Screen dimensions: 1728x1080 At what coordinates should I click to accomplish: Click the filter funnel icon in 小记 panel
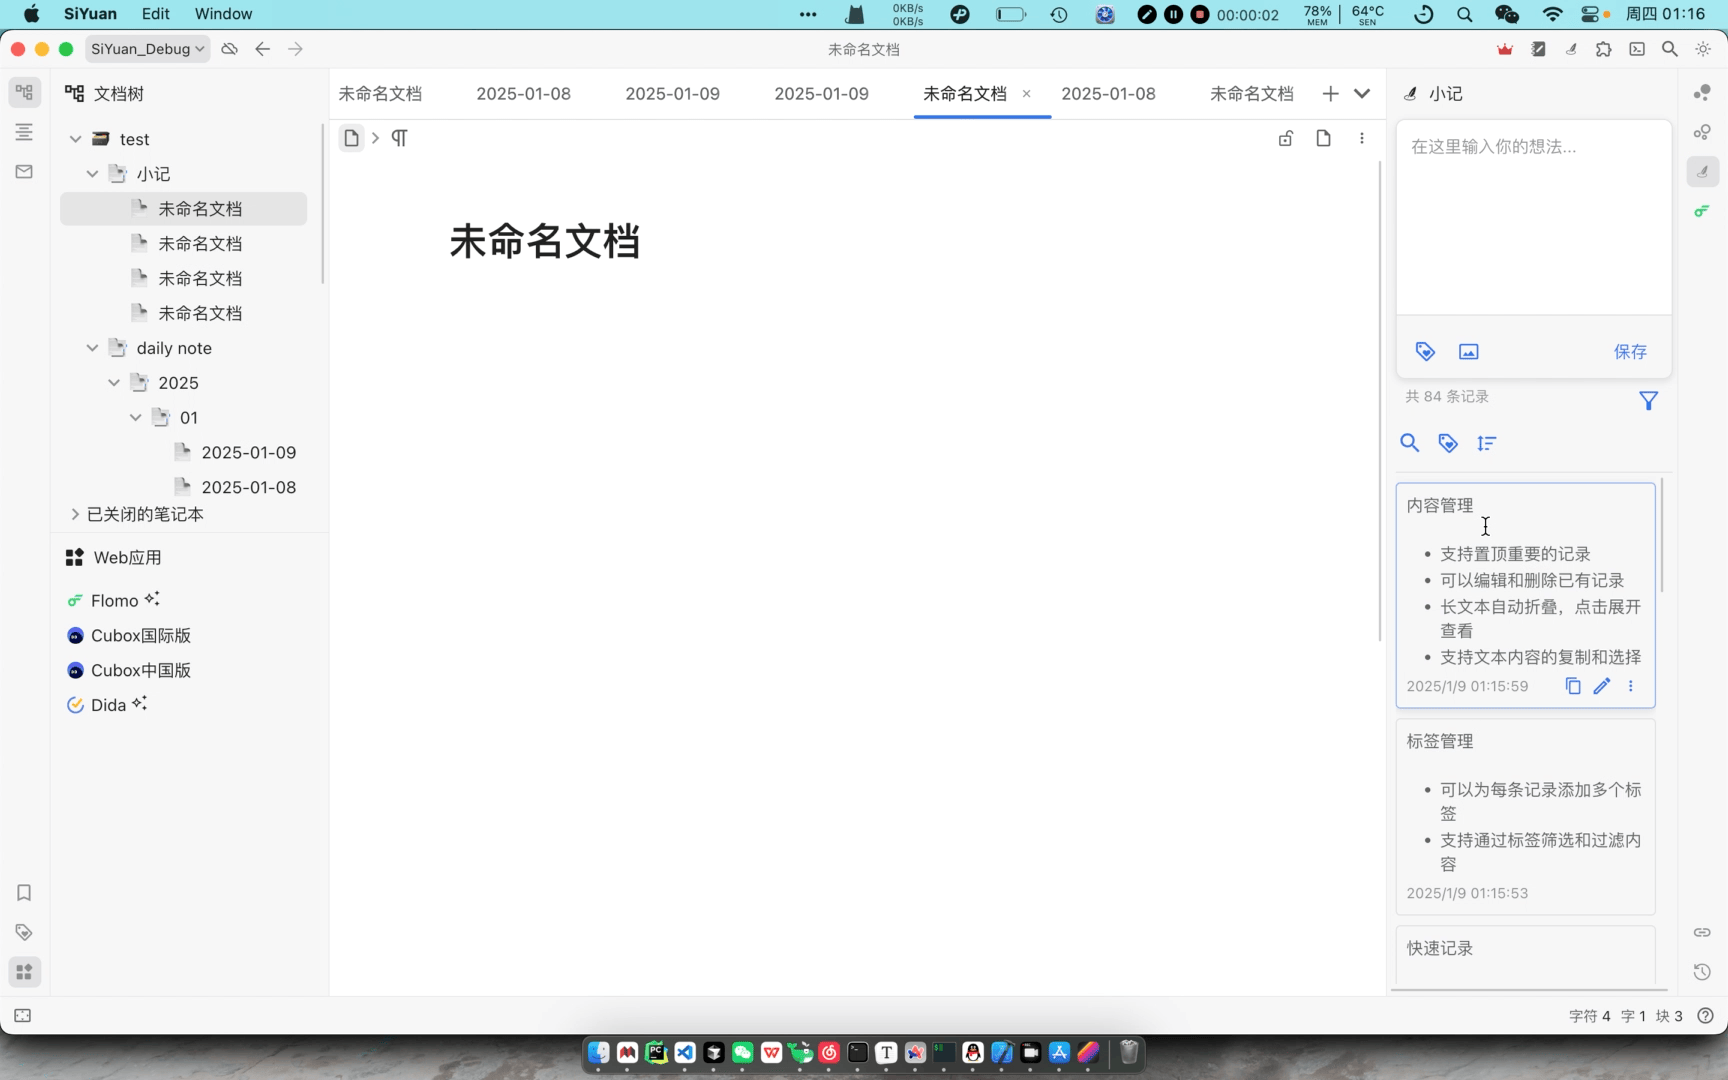point(1649,400)
